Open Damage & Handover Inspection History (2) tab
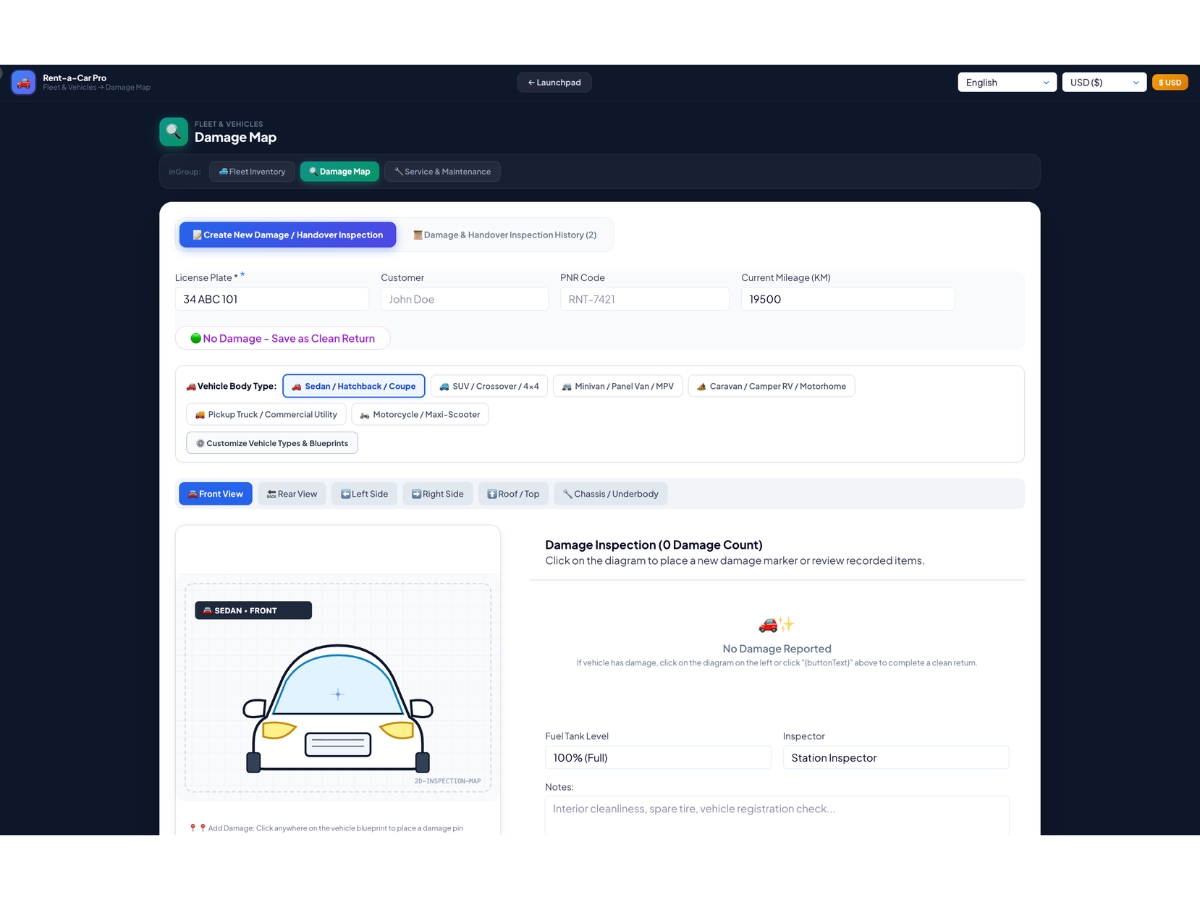The image size is (1200, 900). click(x=505, y=235)
